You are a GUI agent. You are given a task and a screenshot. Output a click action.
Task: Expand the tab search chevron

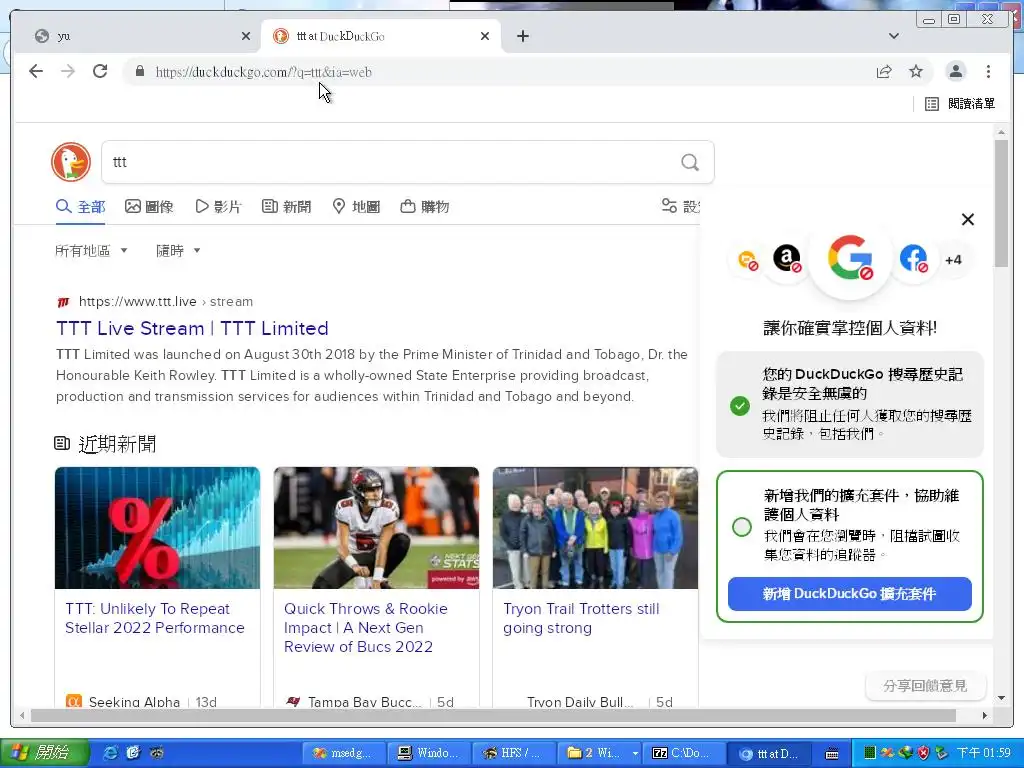[893, 36]
